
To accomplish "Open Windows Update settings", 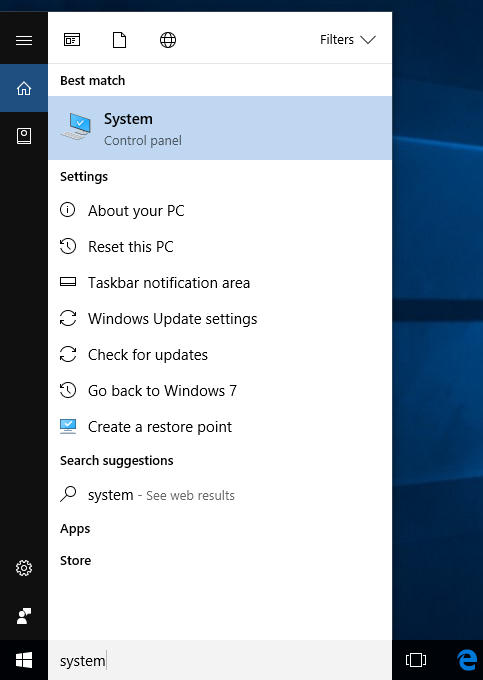I will coord(220,319).
